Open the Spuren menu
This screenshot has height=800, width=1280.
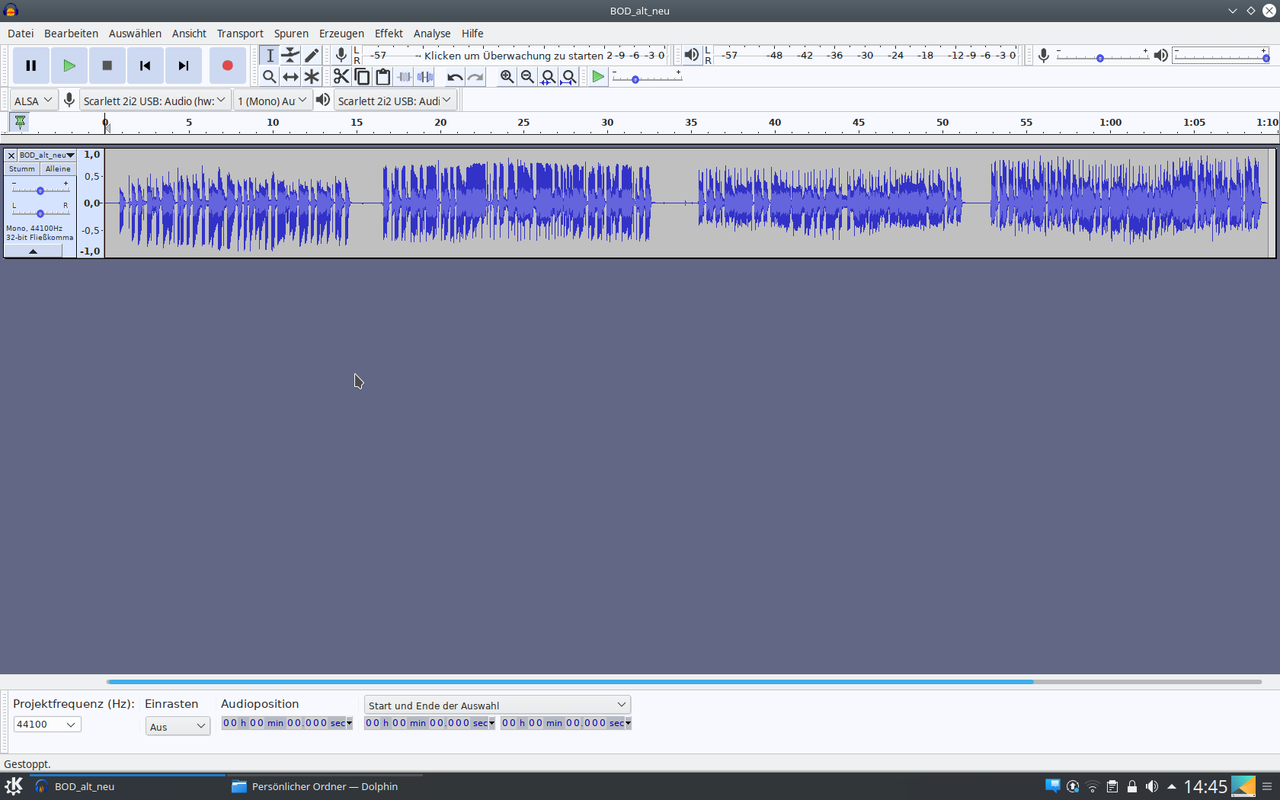291,33
